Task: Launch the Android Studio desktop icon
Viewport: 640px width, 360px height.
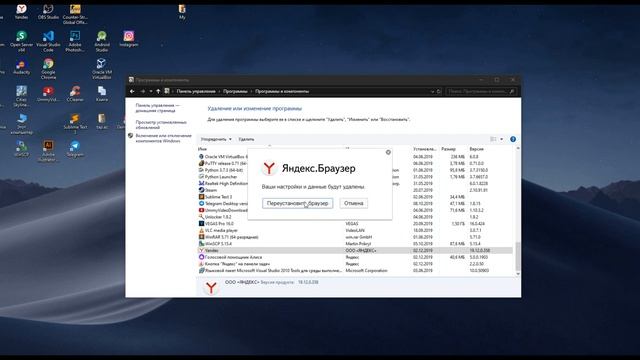Action: coord(102,41)
